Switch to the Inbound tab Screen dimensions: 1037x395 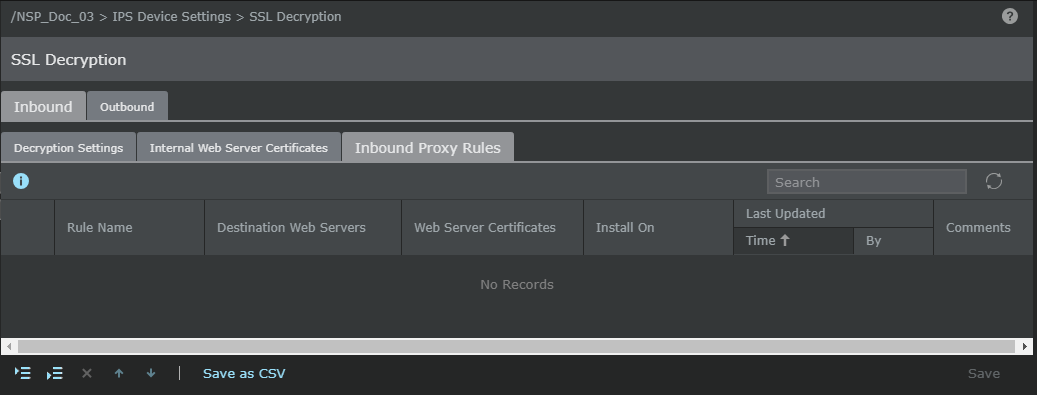tap(43, 107)
